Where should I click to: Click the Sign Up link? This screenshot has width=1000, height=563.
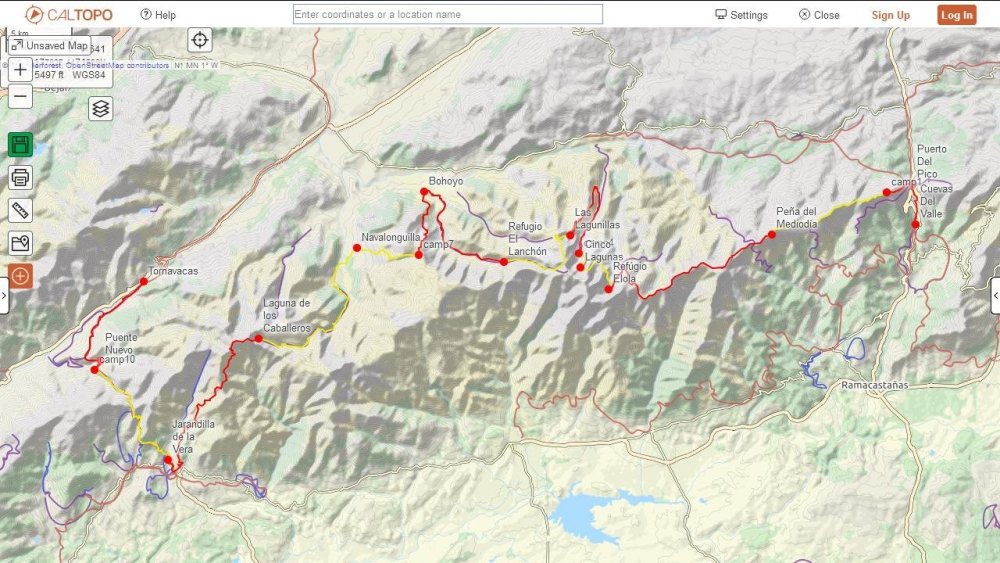pos(890,15)
